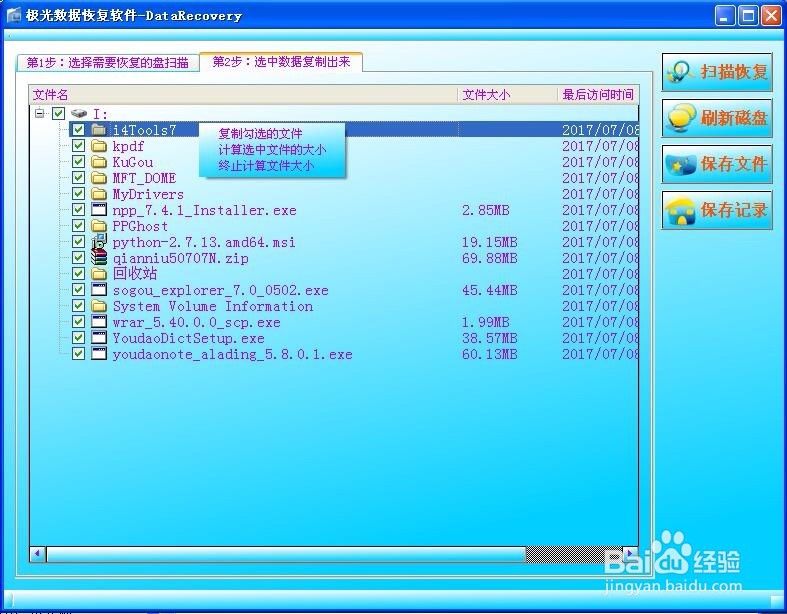The height and width of the screenshot is (614, 787).
Task: Toggle the KuGou checkbox
Action: [x=78, y=162]
